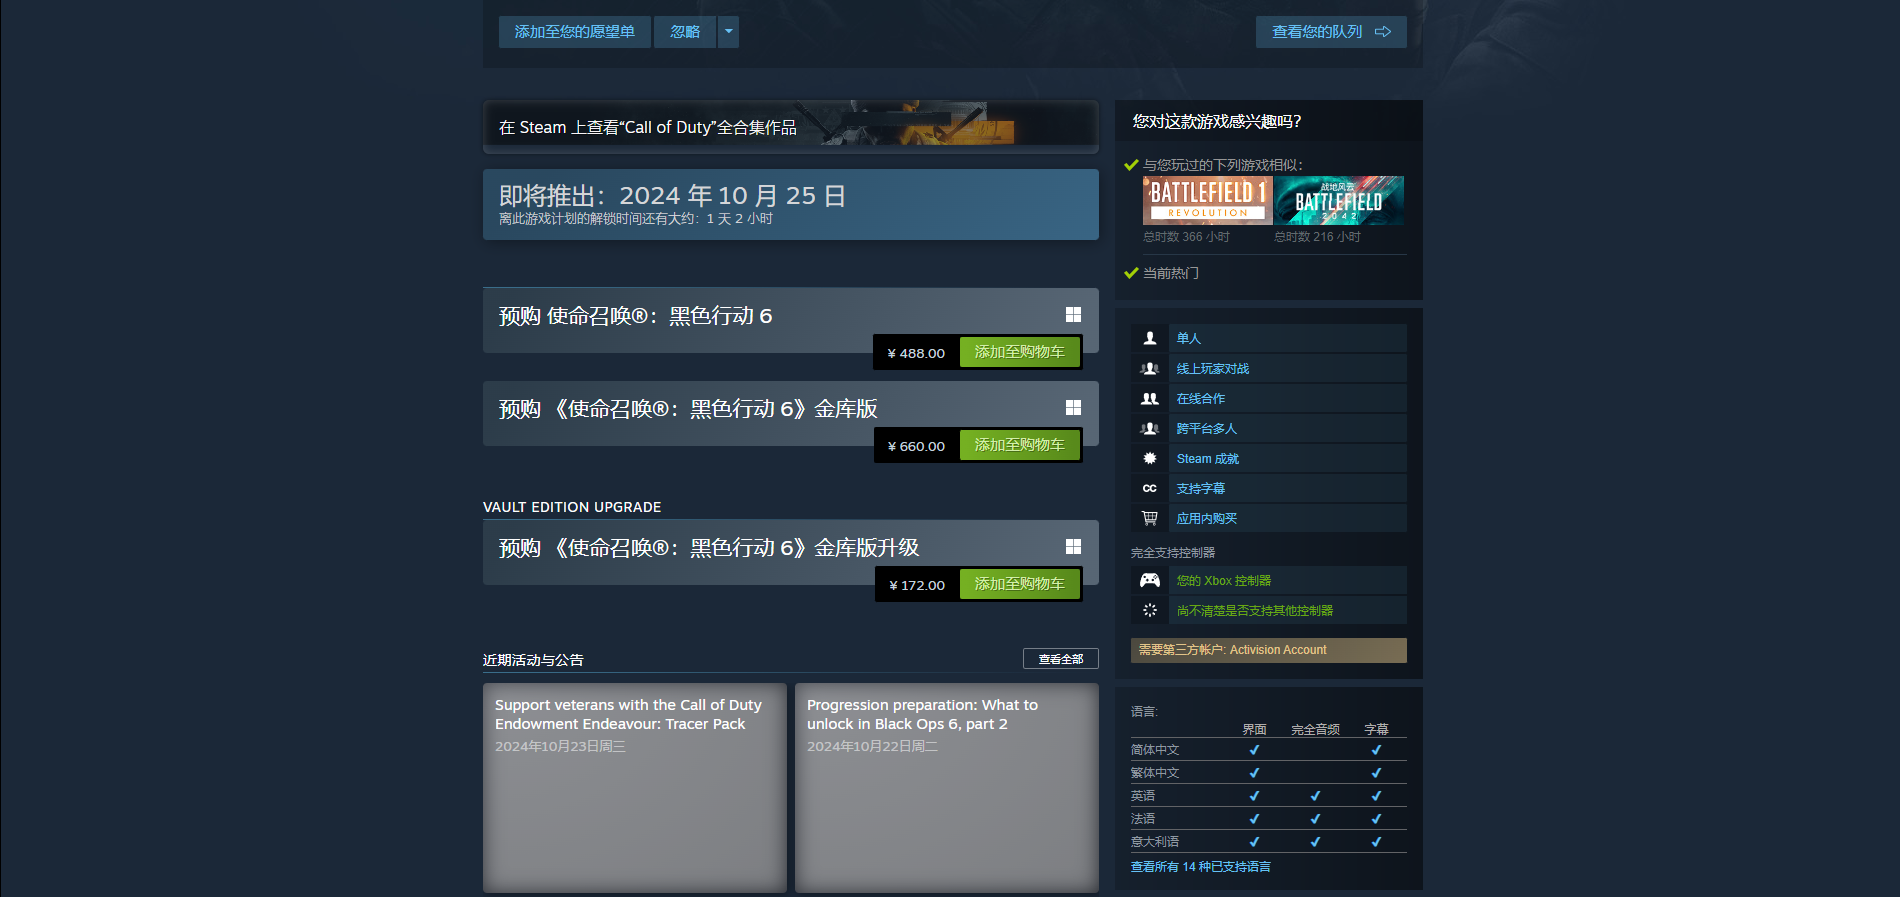Click the single-player person icon

click(x=1150, y=338)
